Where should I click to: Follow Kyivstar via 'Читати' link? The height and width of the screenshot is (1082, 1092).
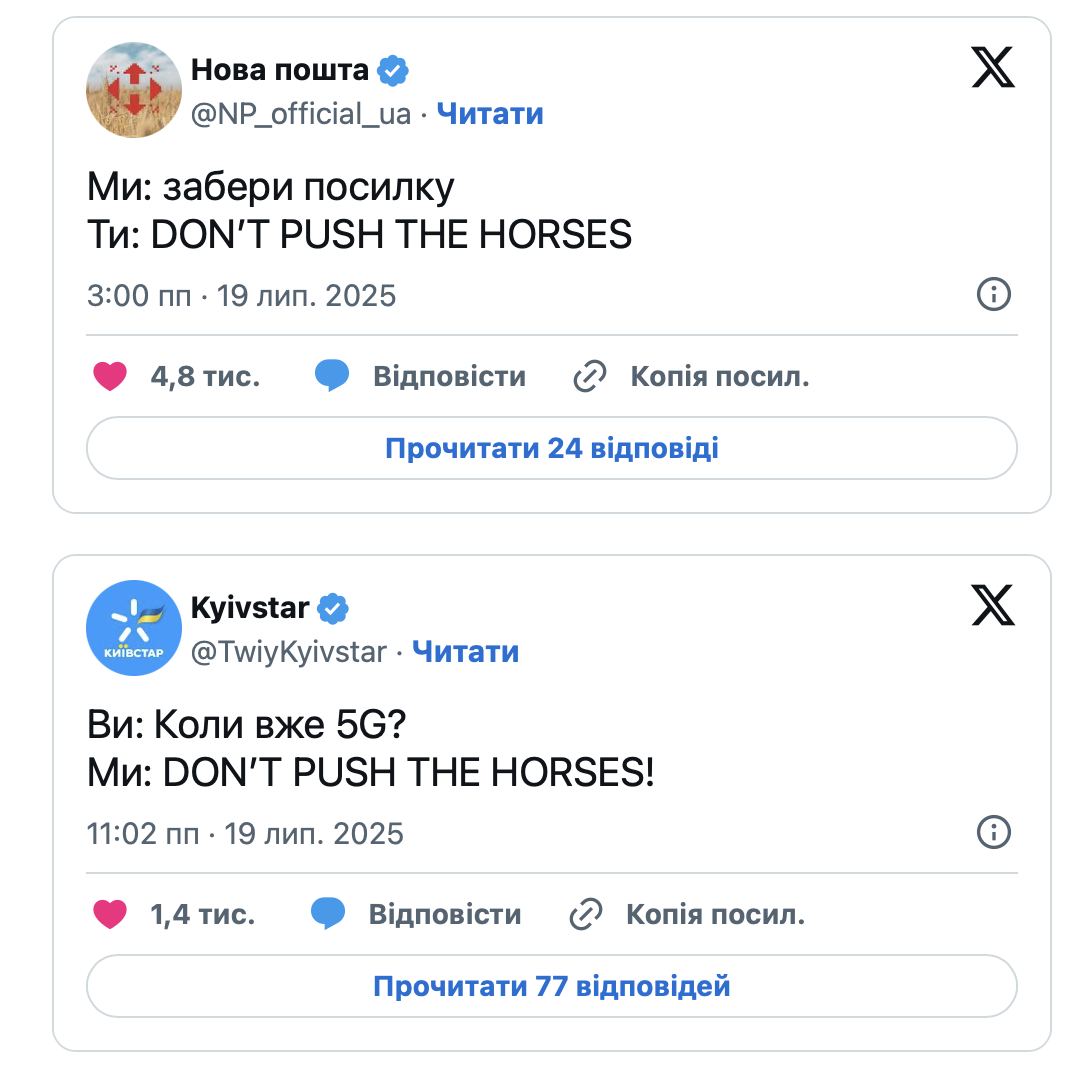pyautogui.click(x=465, y=652)
